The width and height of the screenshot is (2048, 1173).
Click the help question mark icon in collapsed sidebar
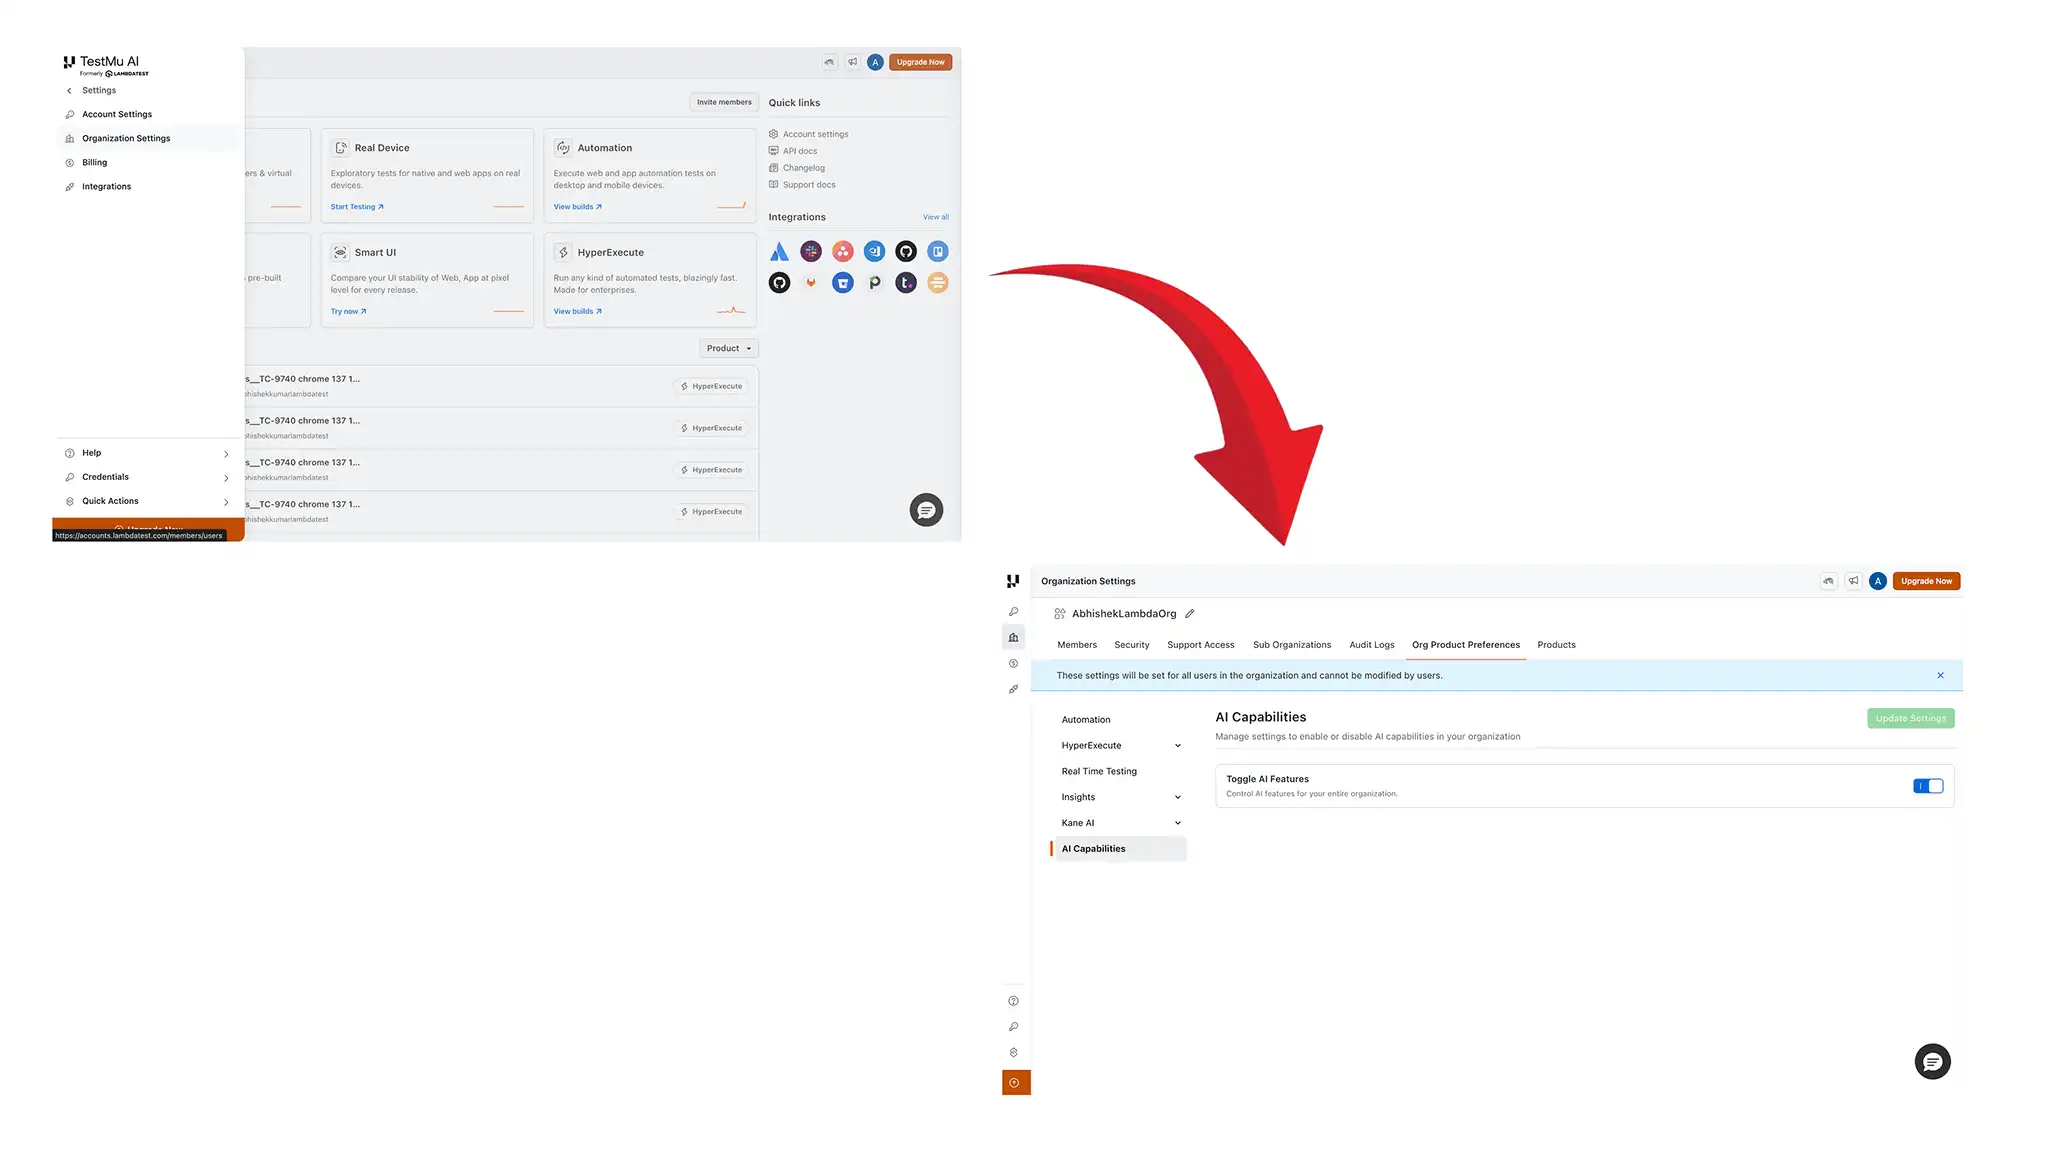tap(1014, 1001)
